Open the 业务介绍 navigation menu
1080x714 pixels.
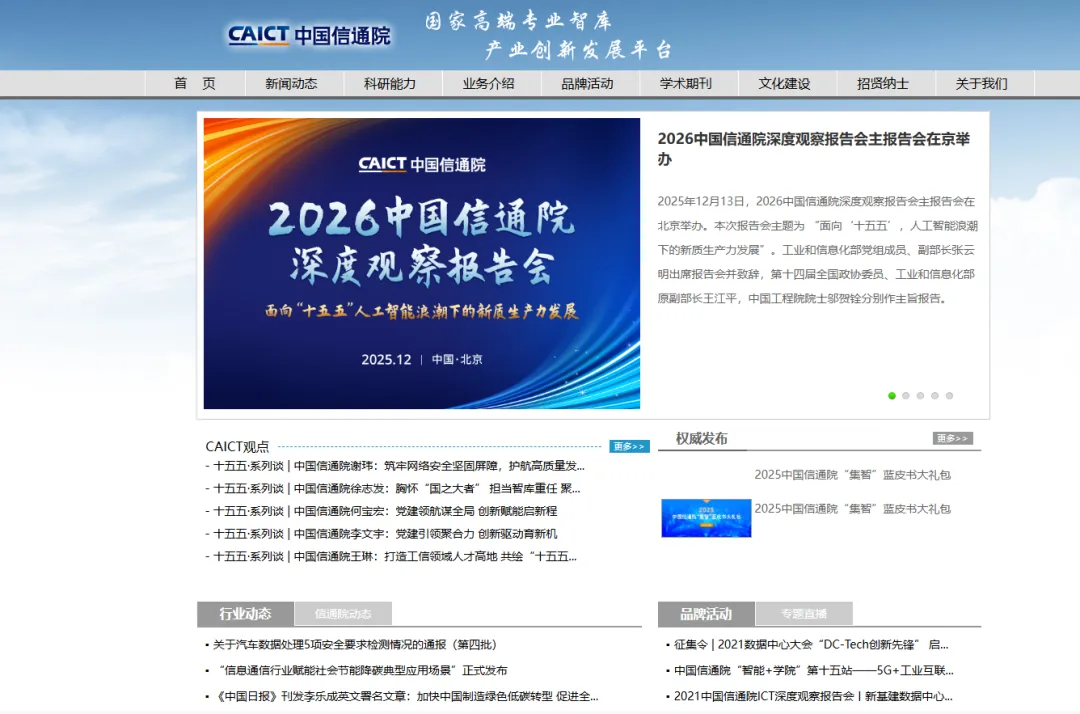coord(488,83)
